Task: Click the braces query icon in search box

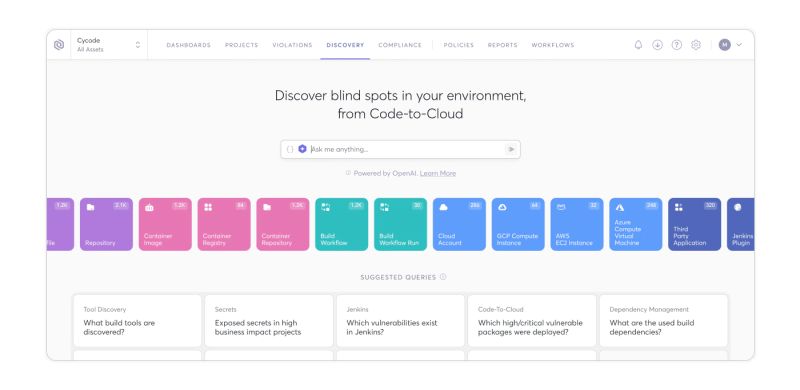Action: 290,149
